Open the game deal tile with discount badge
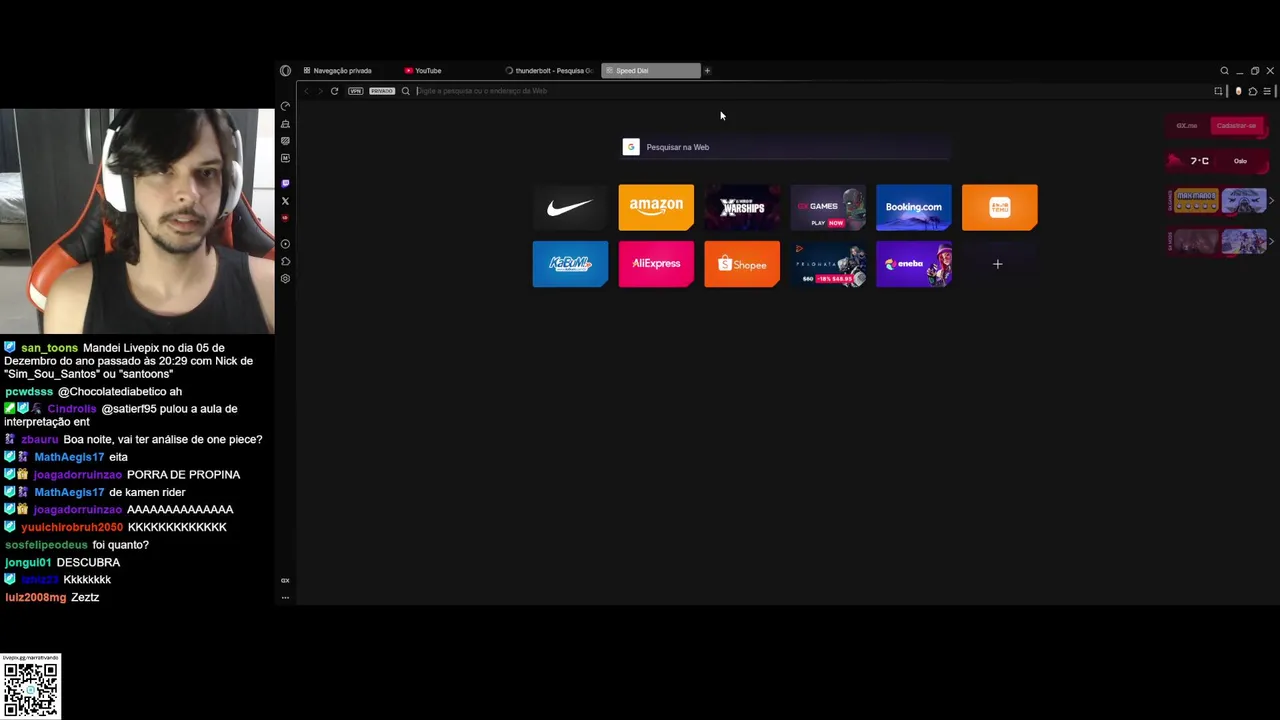Screen dimensions: 1280x720 click(x=828, y=264)
